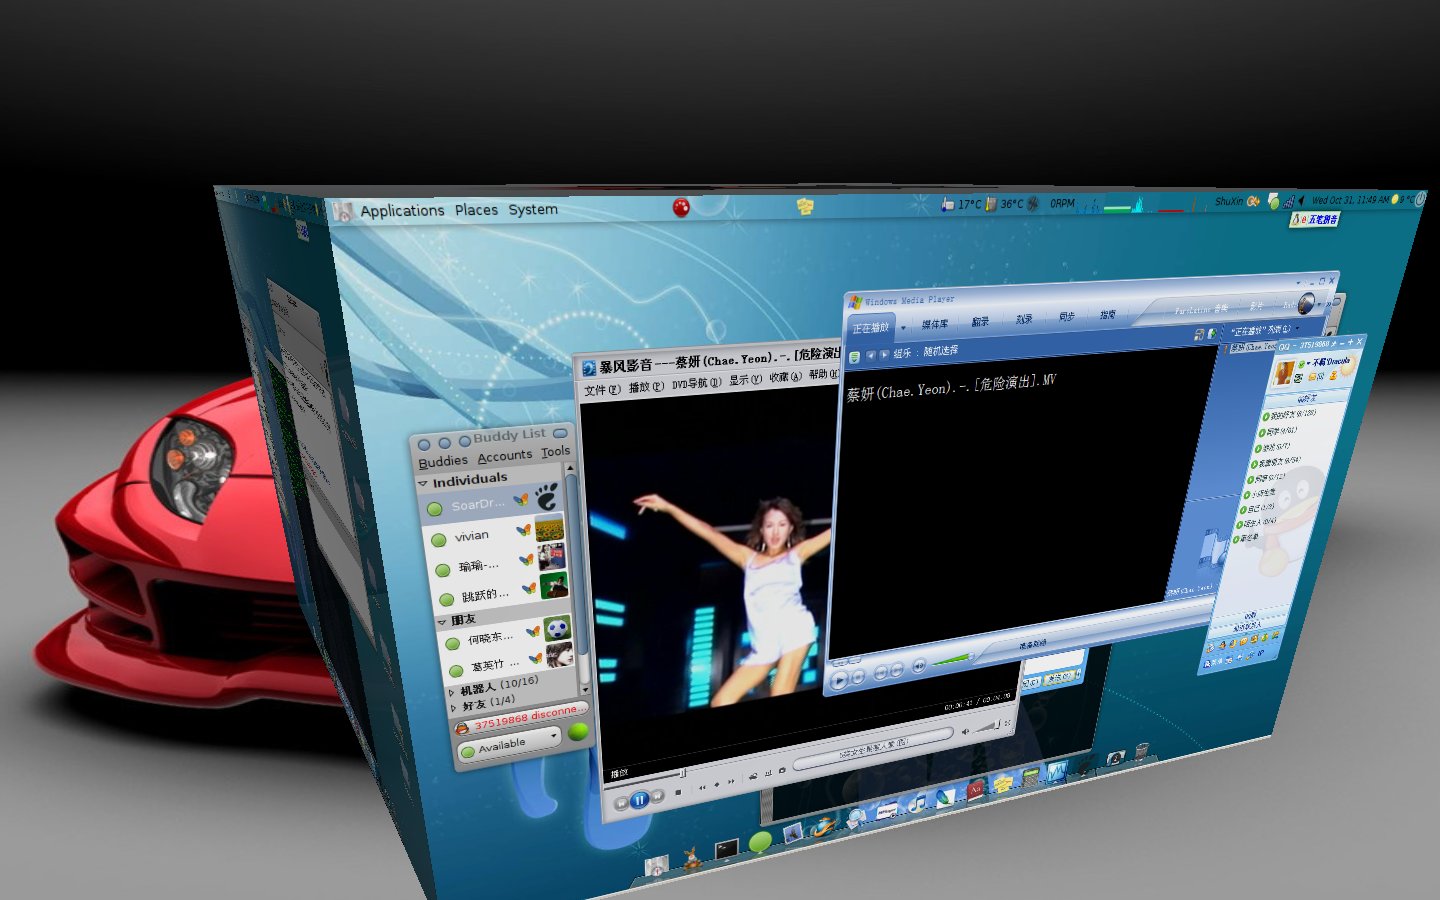Viewport: 1440px width, 900px height.
Task: Open the Available status dropdown
Action: pyautogui.click(x=509, y=743)
